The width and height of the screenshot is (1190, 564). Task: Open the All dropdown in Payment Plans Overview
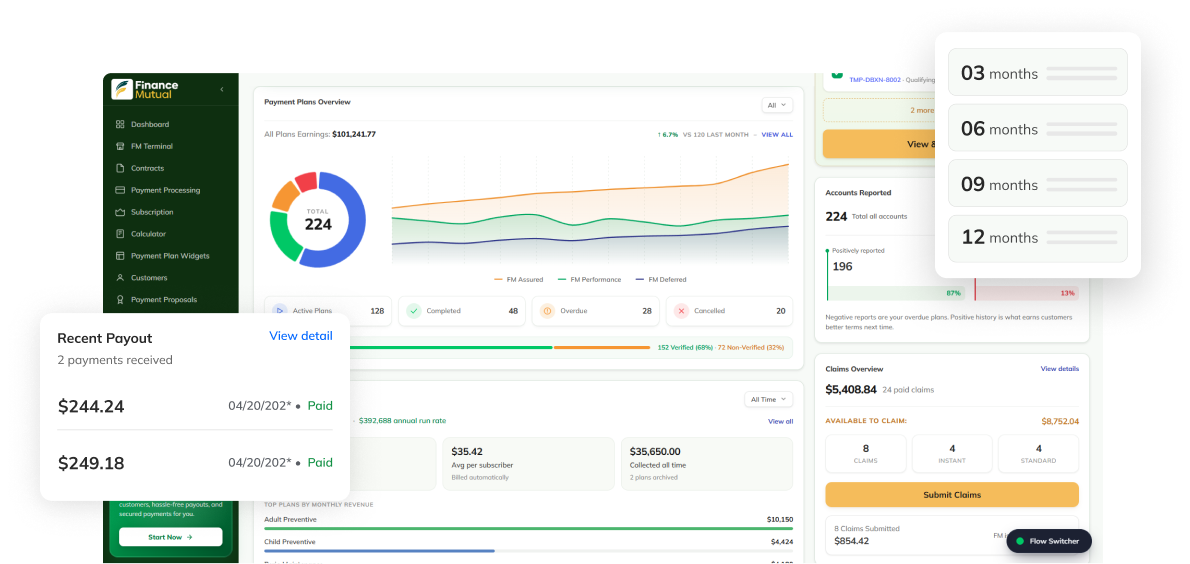tap(777, 106)
